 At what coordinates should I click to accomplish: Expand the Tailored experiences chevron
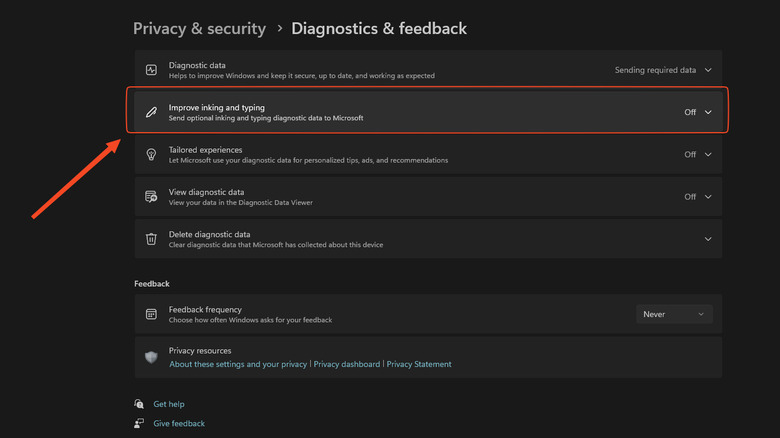pos(708,155)
